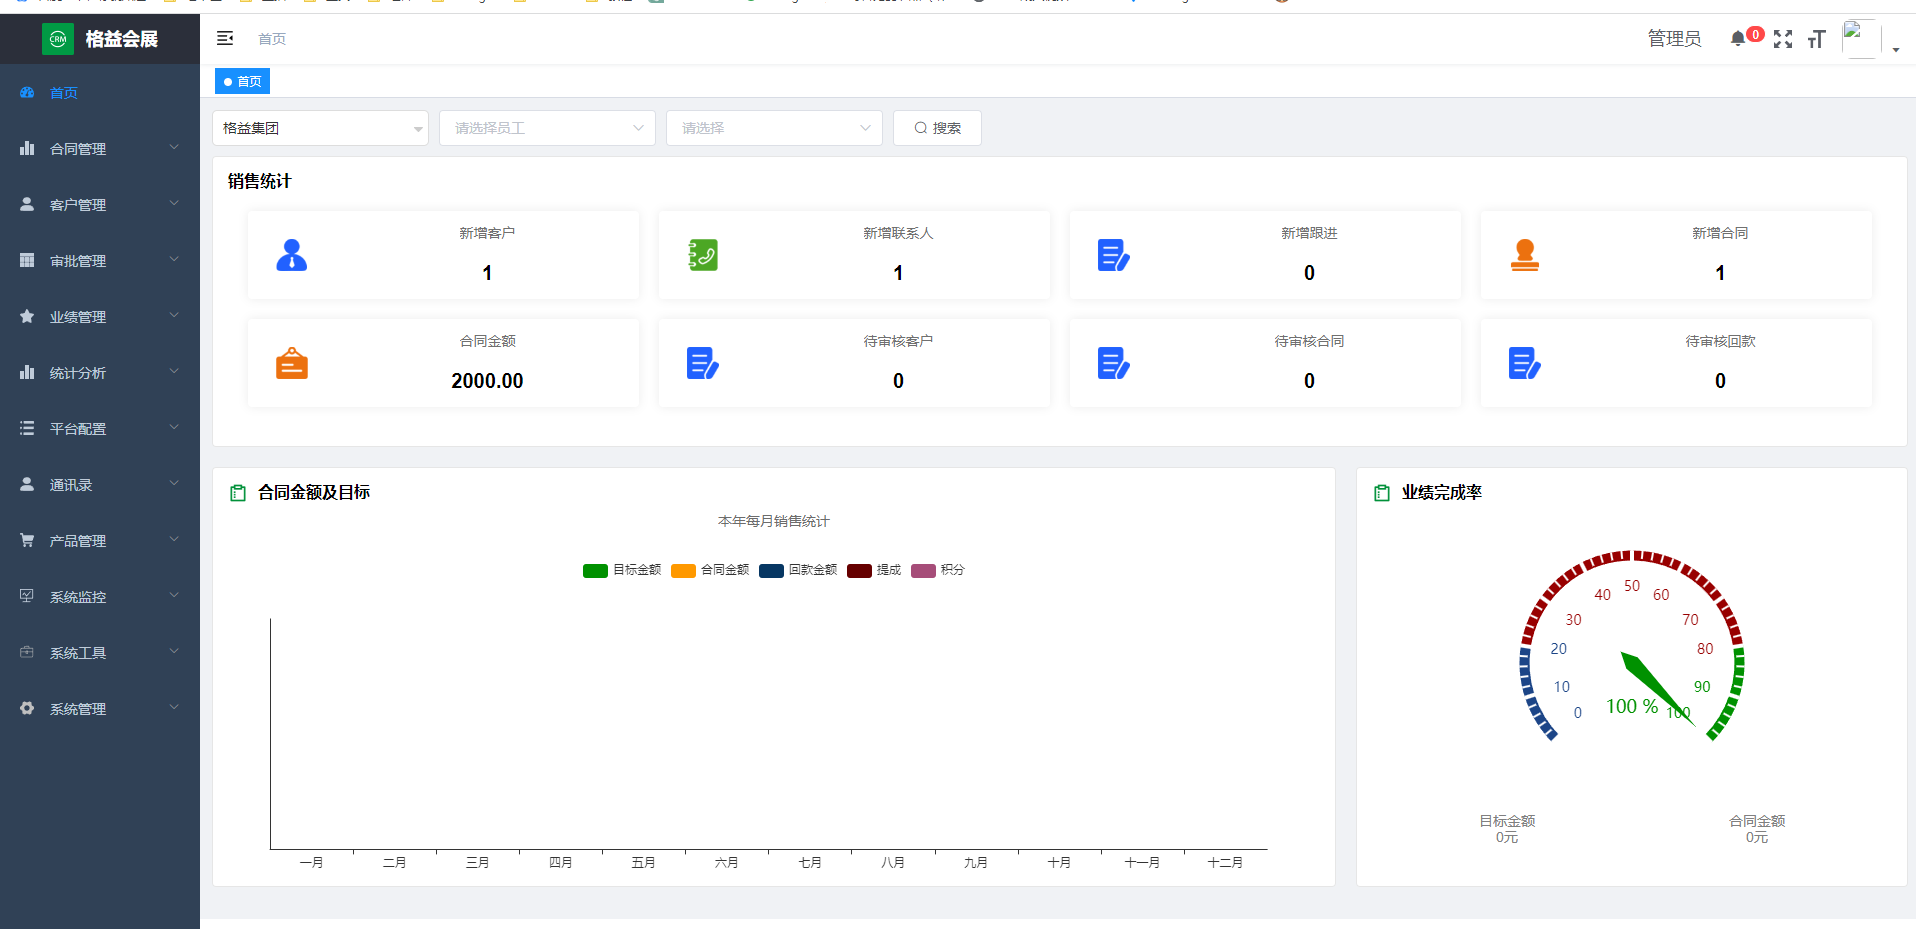Click the 产品管理 shopping cart icon
The width and height of the screenshot is (1916, 929).
click(27, 540)
